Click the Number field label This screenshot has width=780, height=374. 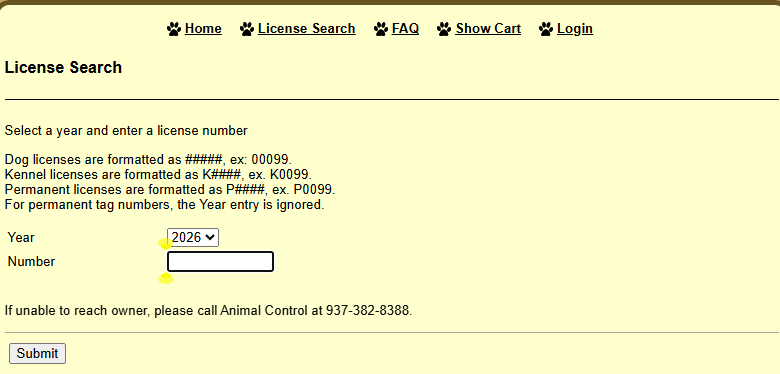click(x=31, y=262)
